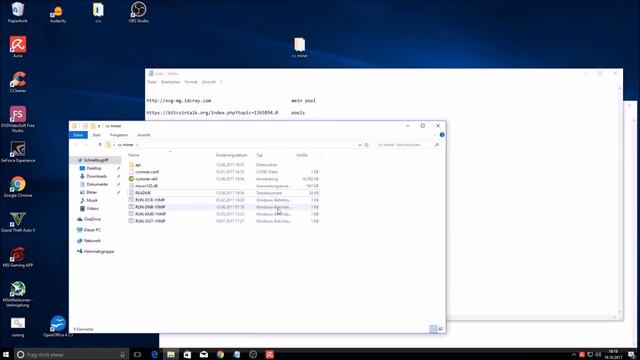640x360 pixels.
Task: Open the Ansicht menu in Notepad
Action: point(209,82)
